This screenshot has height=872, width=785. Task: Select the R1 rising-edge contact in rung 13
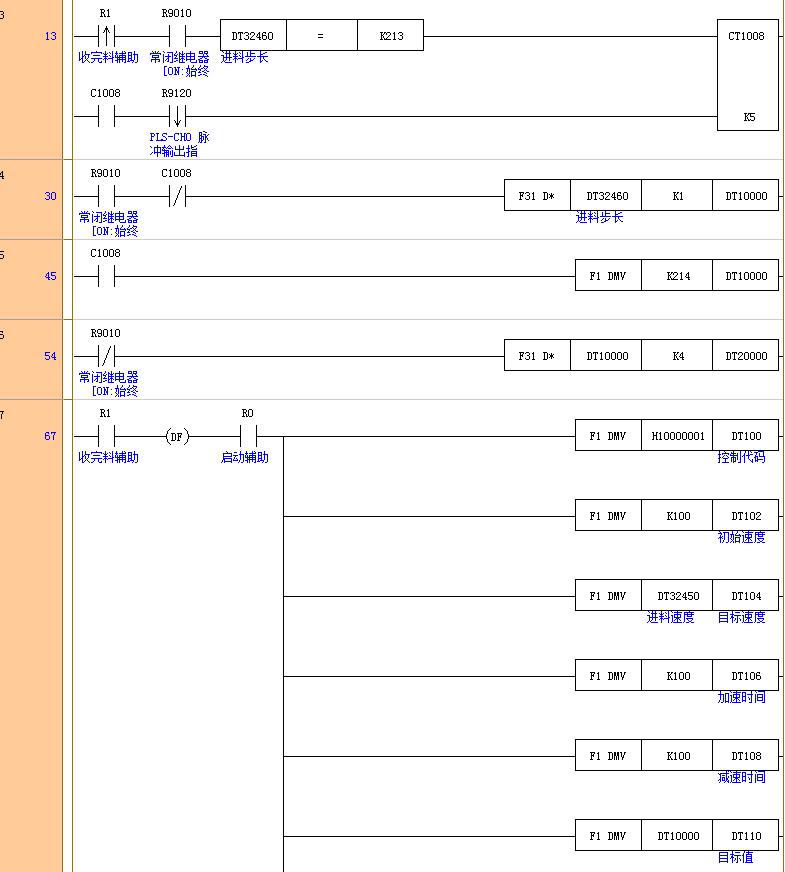pos(106,36)
